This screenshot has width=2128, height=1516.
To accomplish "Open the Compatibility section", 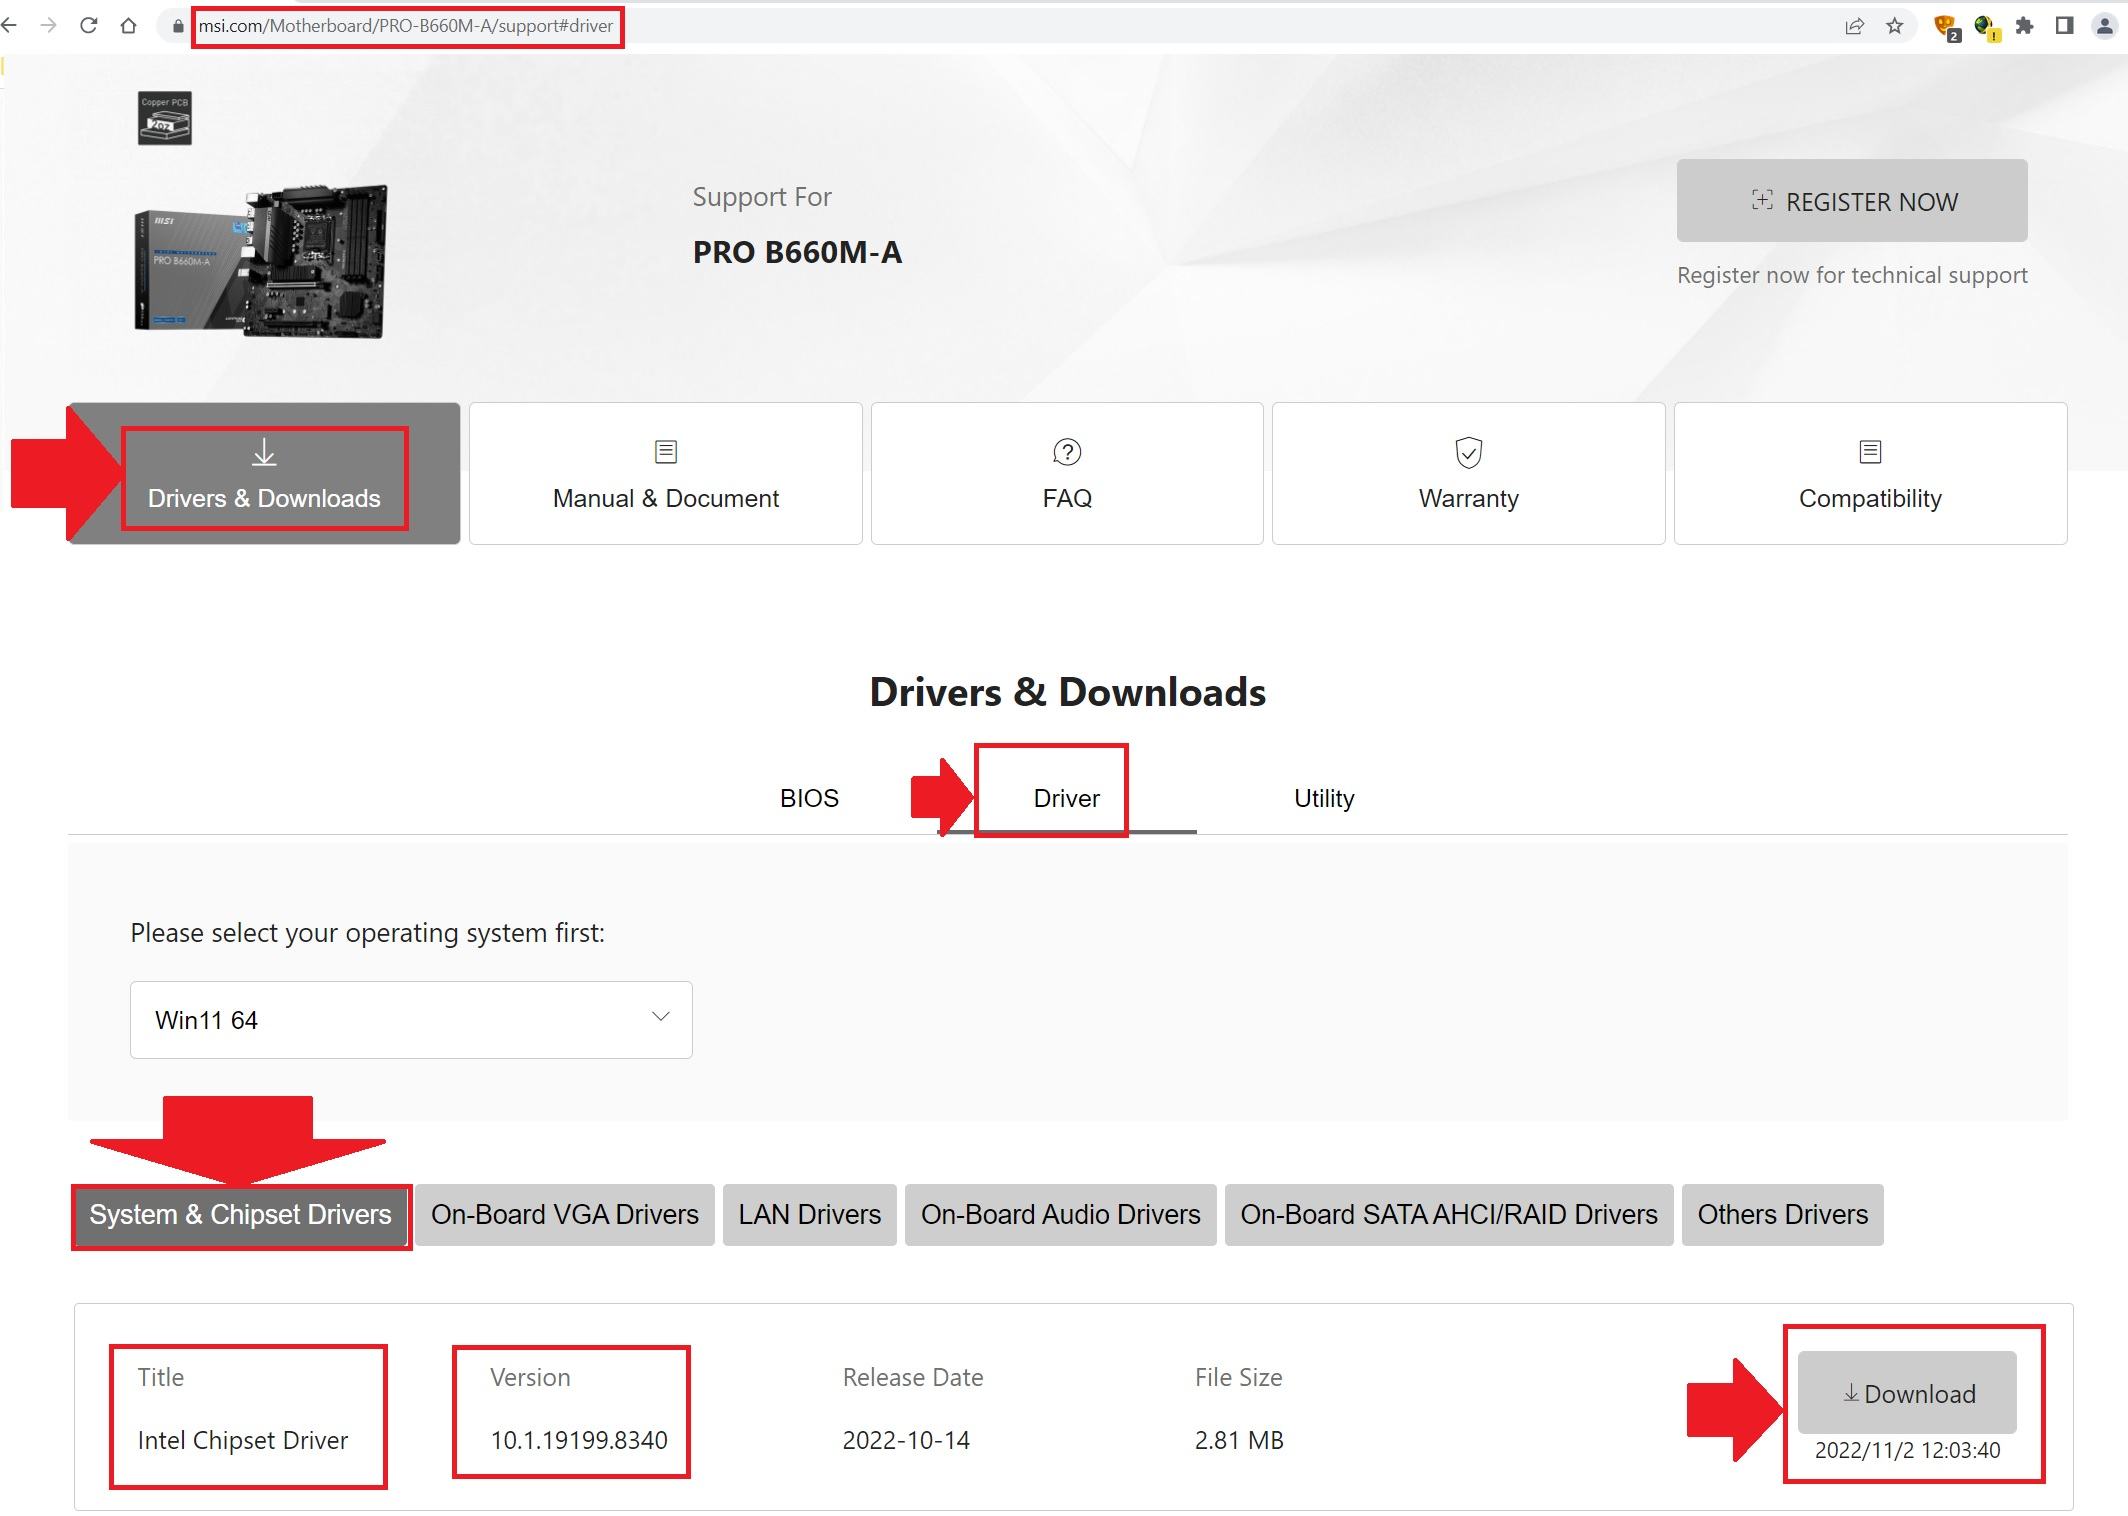I will pyautogui.click(x=1870, y=474).
